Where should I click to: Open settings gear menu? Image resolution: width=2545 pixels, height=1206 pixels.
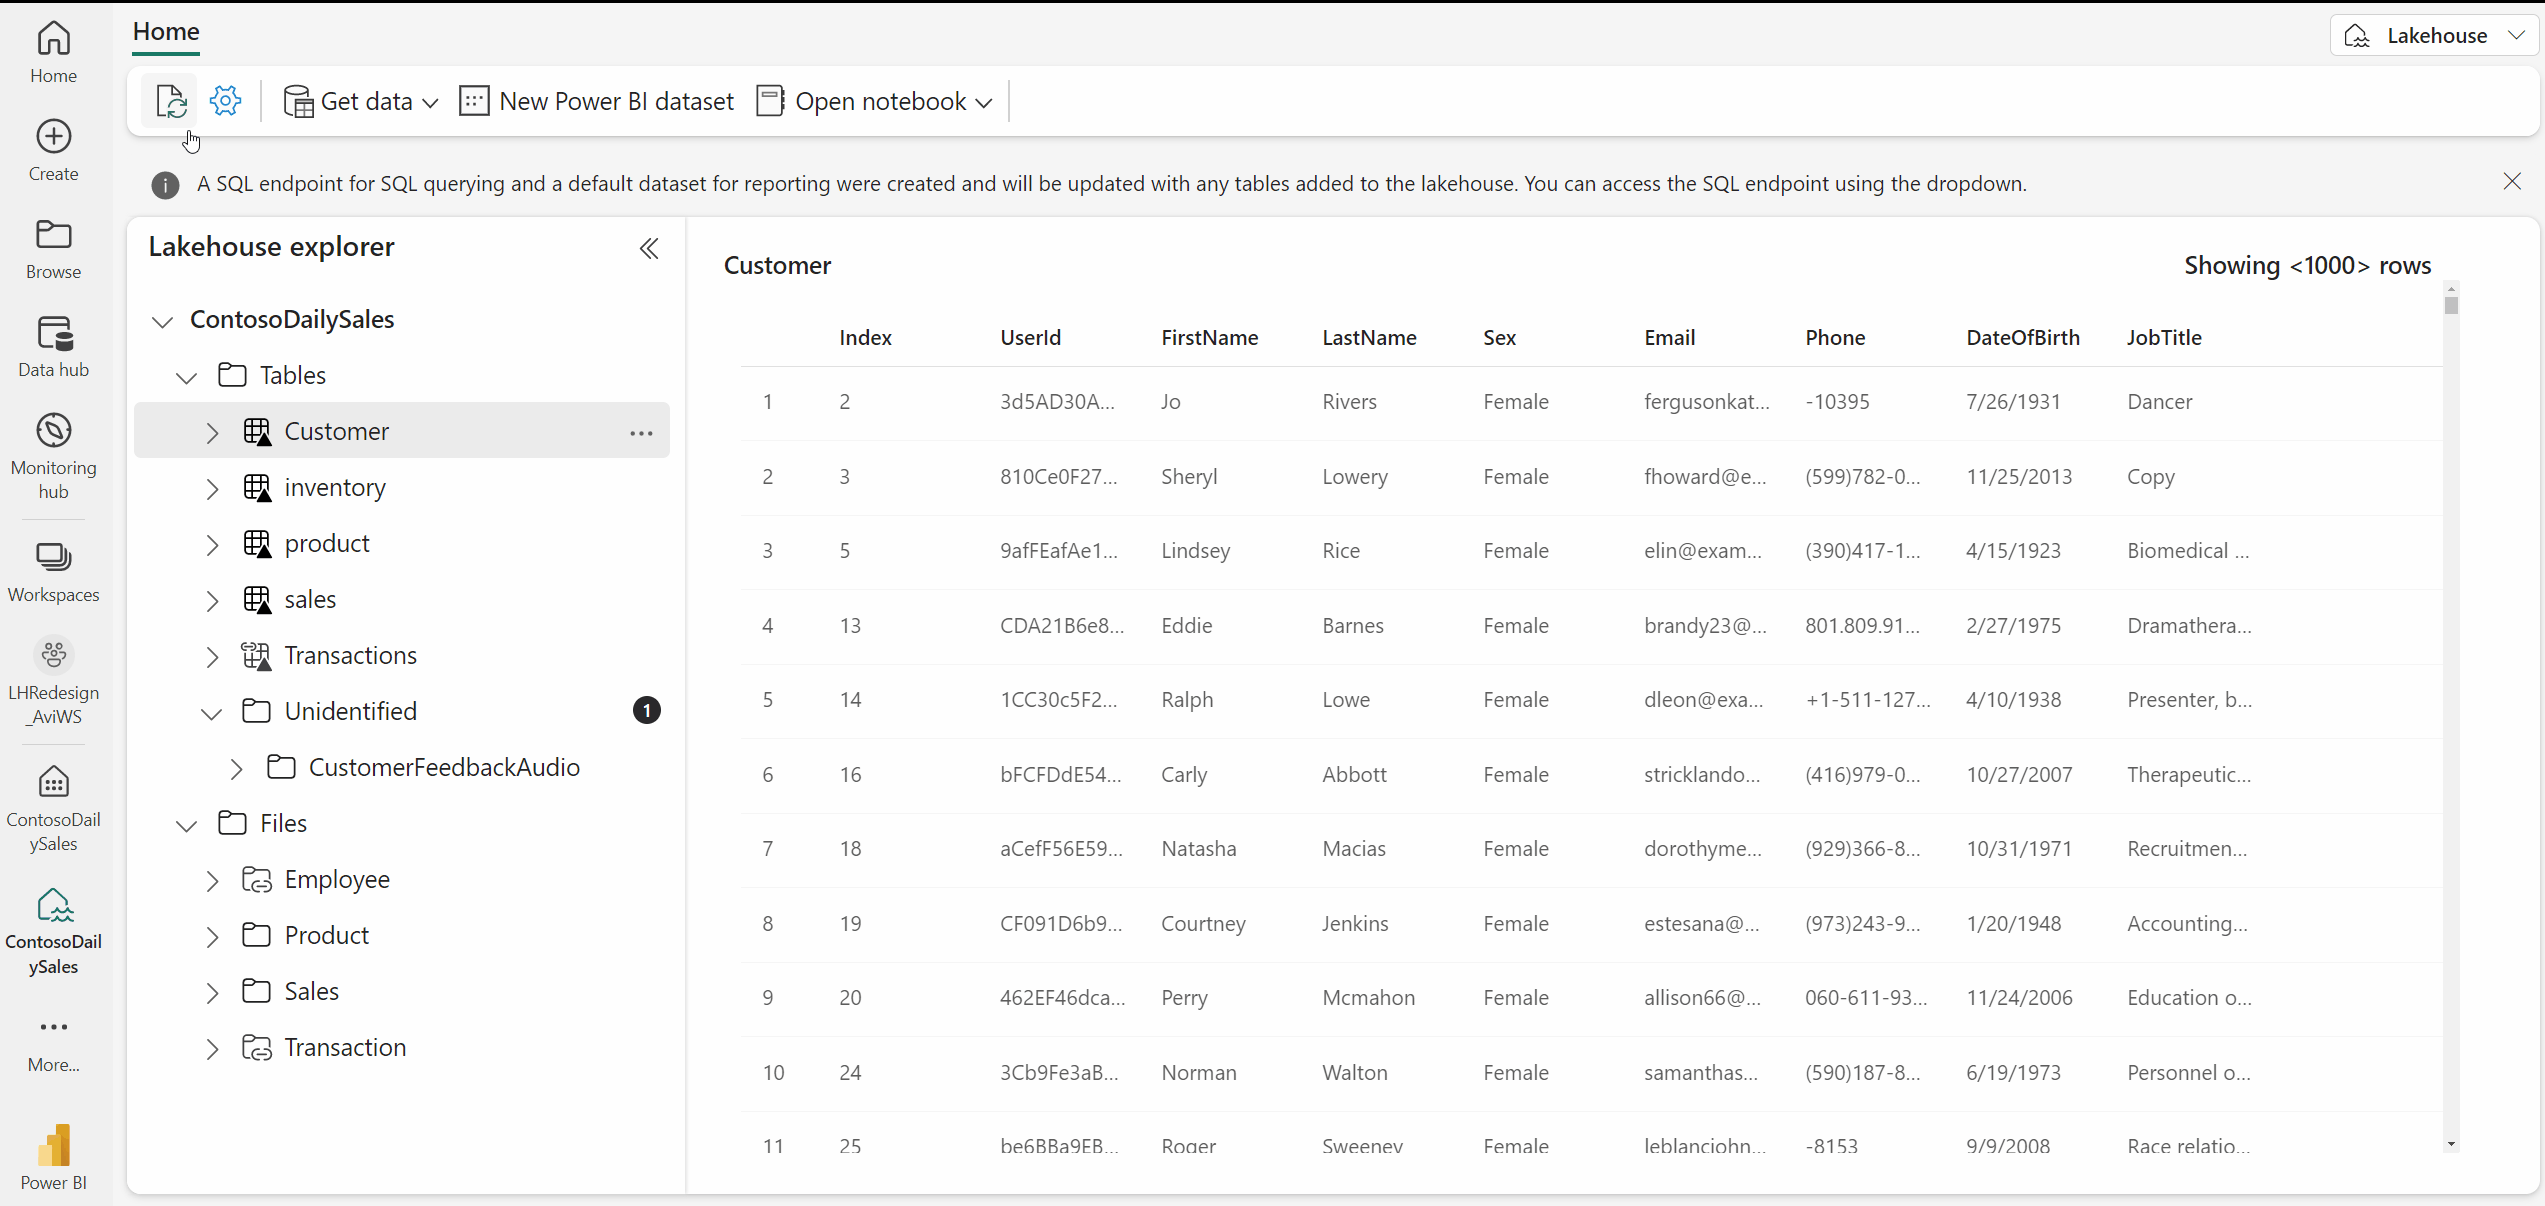(226, 101)
